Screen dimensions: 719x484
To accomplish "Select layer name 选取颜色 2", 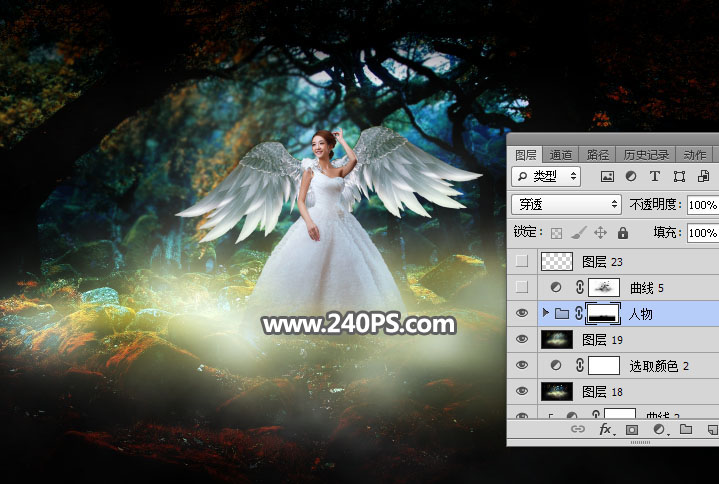I will click(x=659, y=366).
